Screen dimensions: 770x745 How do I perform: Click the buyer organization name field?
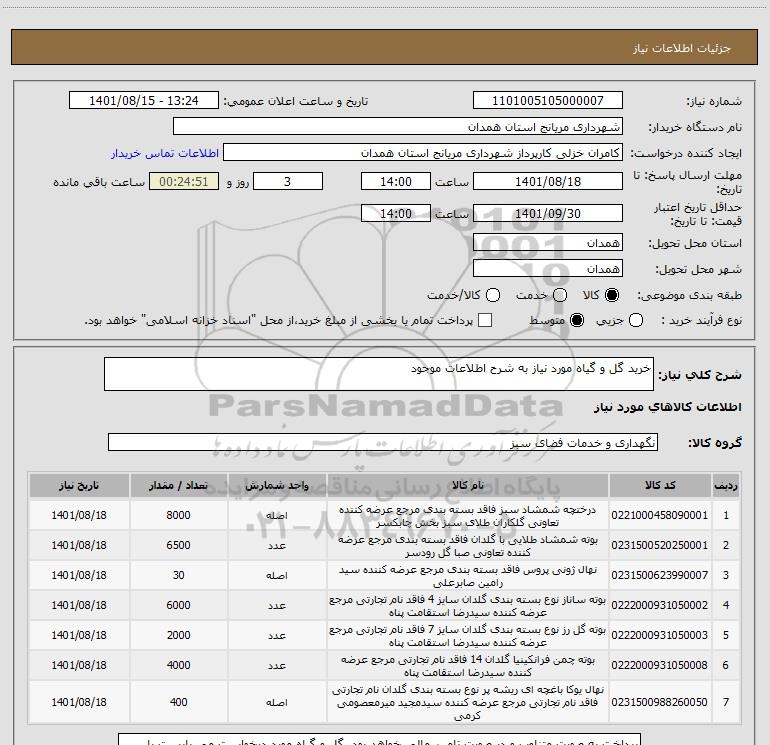[x=398, y=126]
